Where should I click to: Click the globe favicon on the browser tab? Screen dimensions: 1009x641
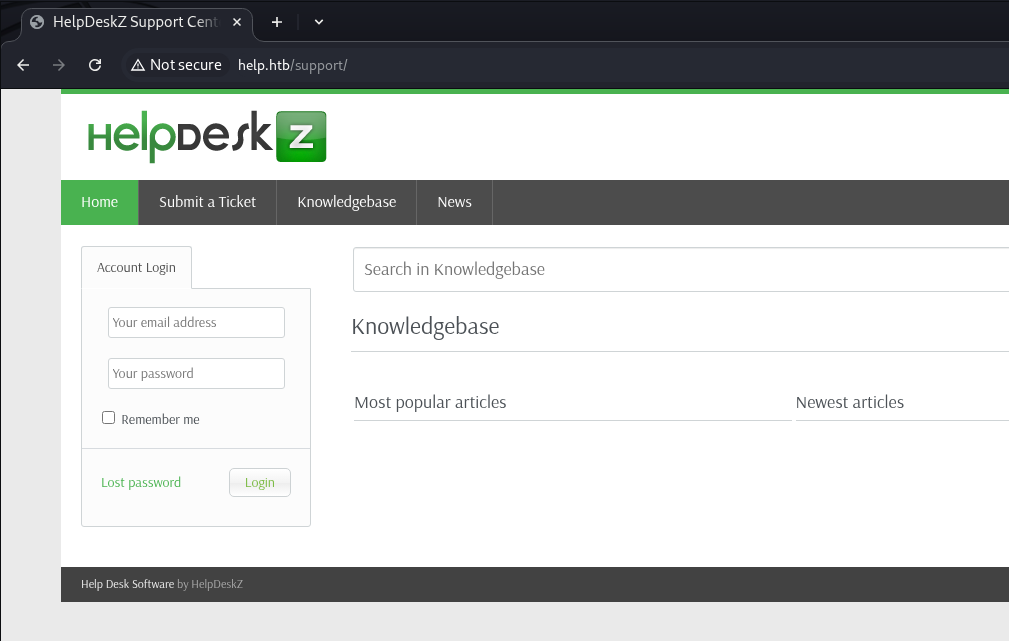click(38, 22)
